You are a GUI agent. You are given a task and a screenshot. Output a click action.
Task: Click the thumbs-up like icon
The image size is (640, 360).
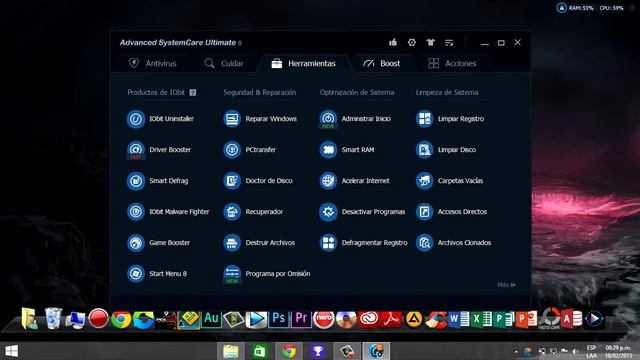(x=393, y=42)
